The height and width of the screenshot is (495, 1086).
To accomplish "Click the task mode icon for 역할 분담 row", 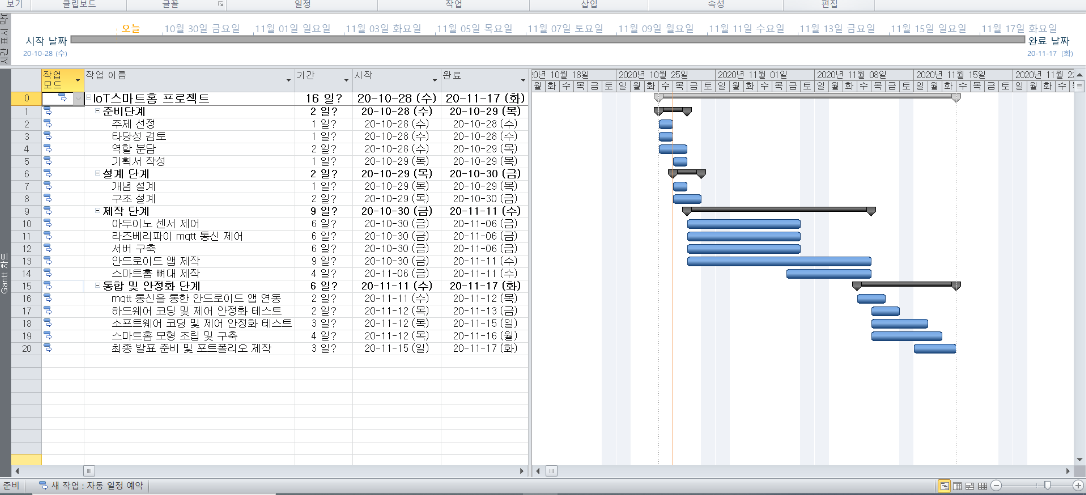I will [x=48, y=148].
